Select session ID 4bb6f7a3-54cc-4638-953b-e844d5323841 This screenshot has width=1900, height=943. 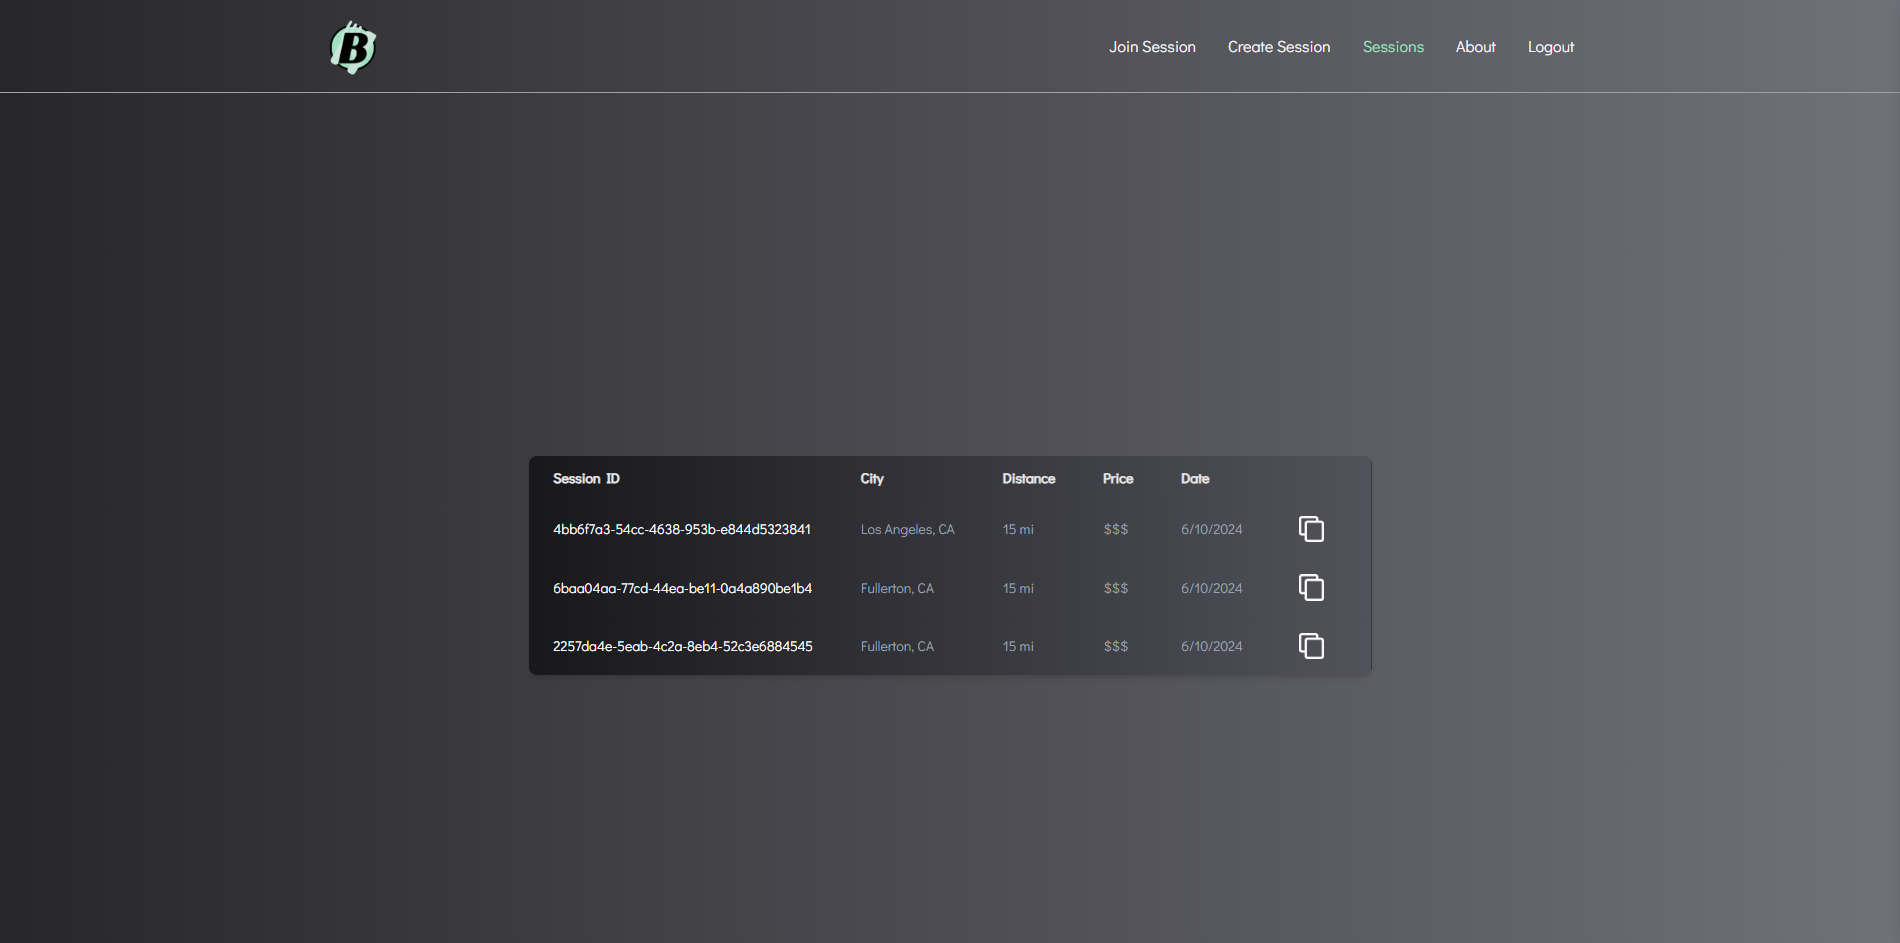[x=682, y=529]
